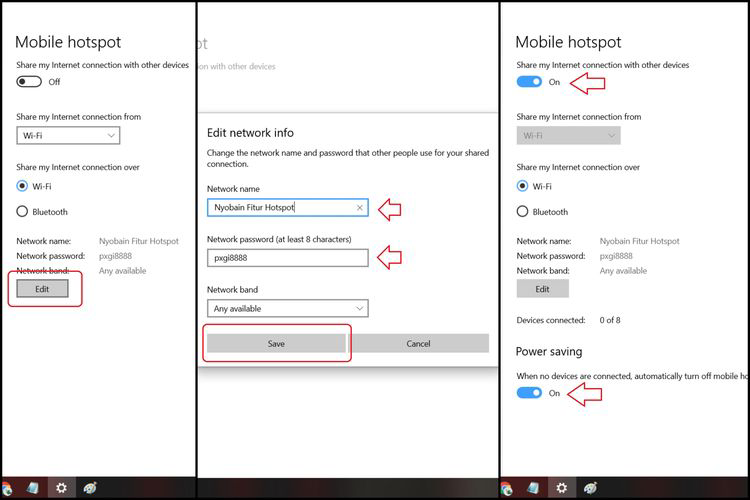Click 'Any available' band value in hotspot-Off screen
Screen dimensions: 750x500
[122, 271]
